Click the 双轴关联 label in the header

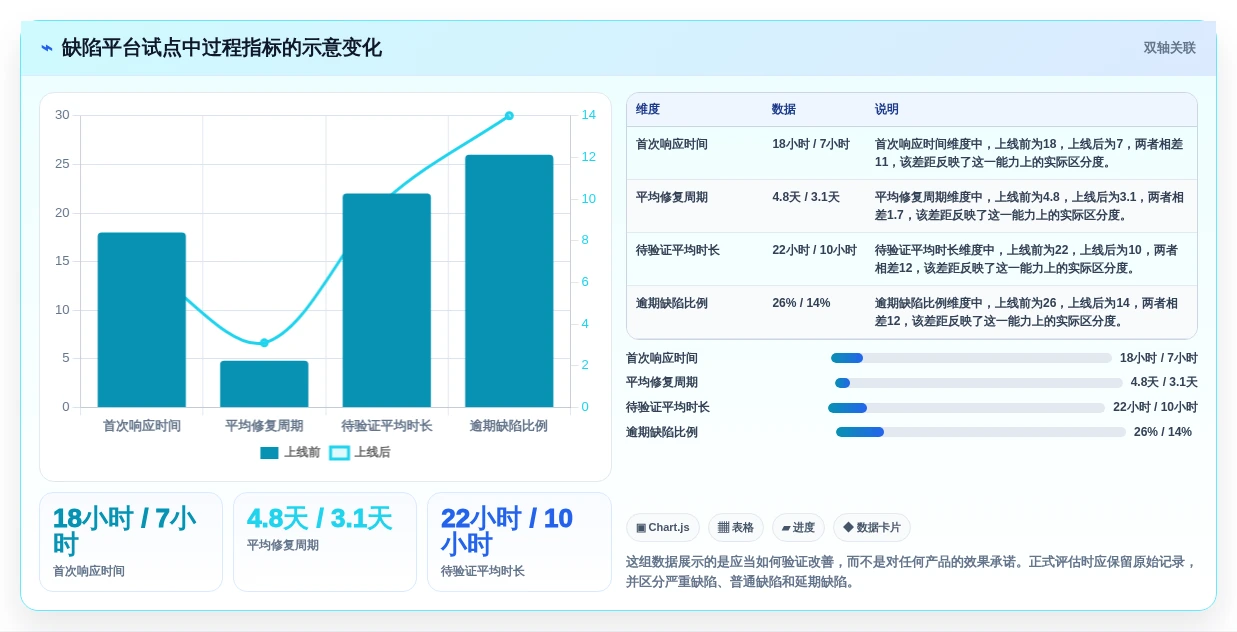pos(1169,48)
